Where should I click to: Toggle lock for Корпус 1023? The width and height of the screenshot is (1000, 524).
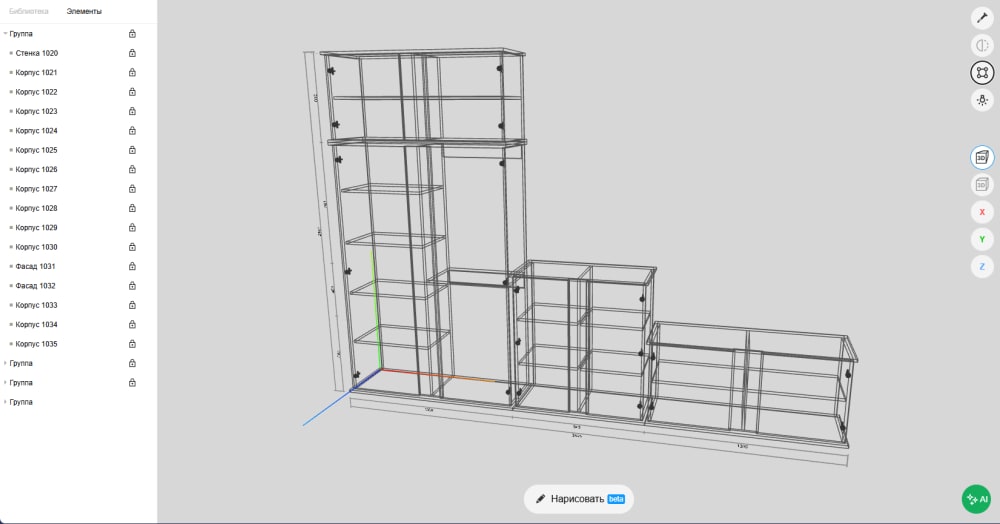point(132,111)
